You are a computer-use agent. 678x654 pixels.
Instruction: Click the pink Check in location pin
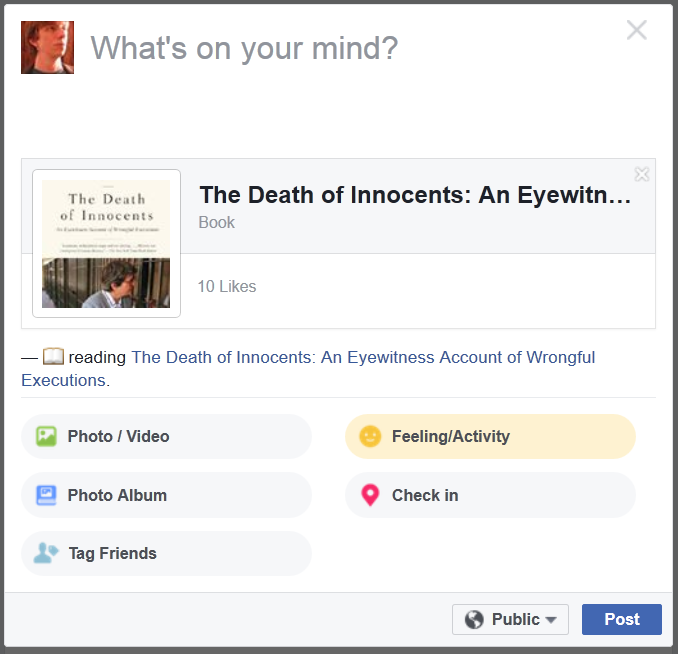[x=370, y=495]
